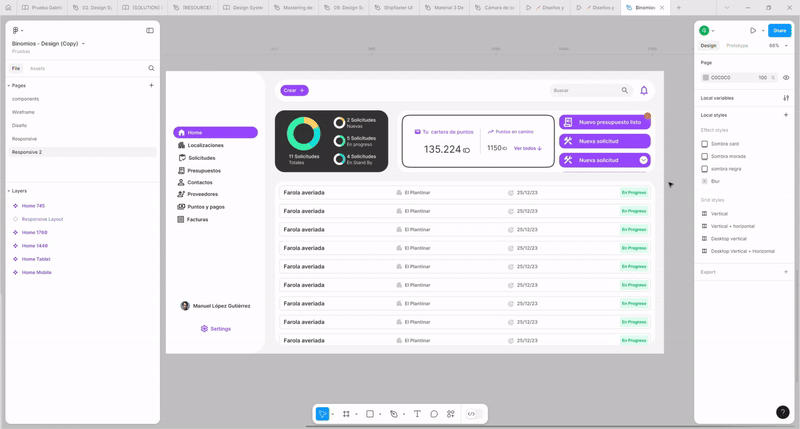Open the zoom percentage dropdown

[x=778, y=46]
